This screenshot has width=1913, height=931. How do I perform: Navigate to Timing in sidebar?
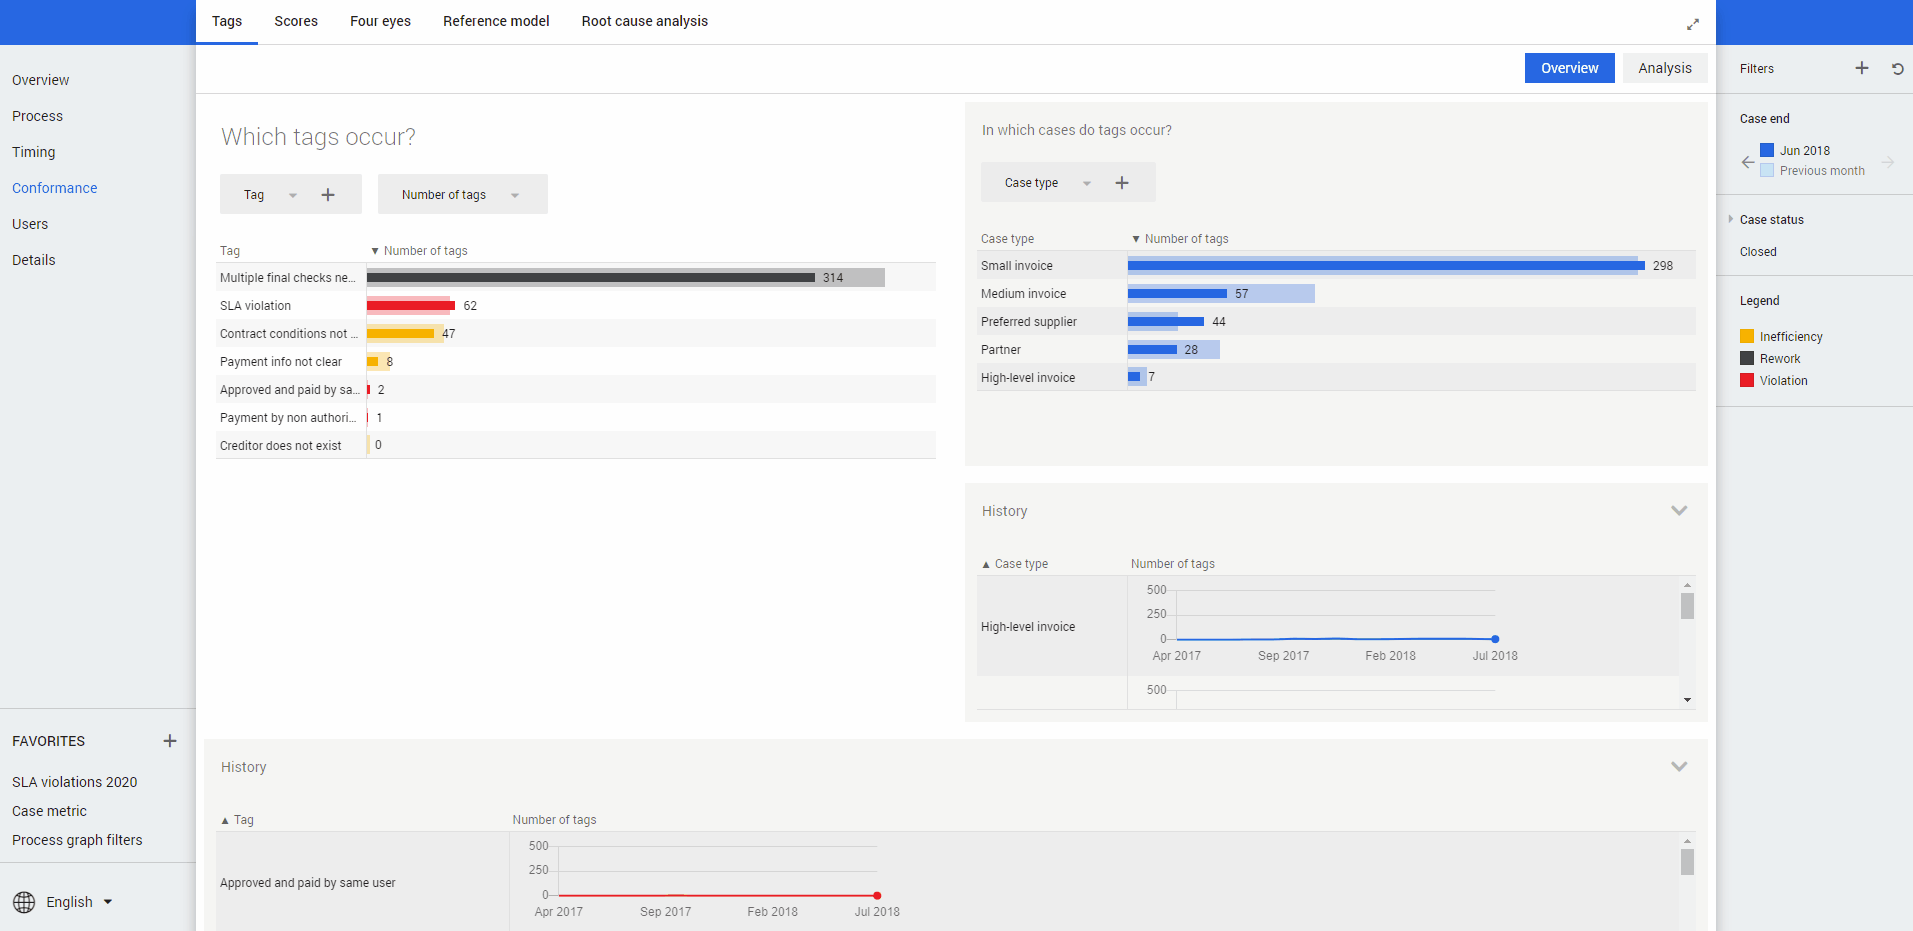(34, 152)
